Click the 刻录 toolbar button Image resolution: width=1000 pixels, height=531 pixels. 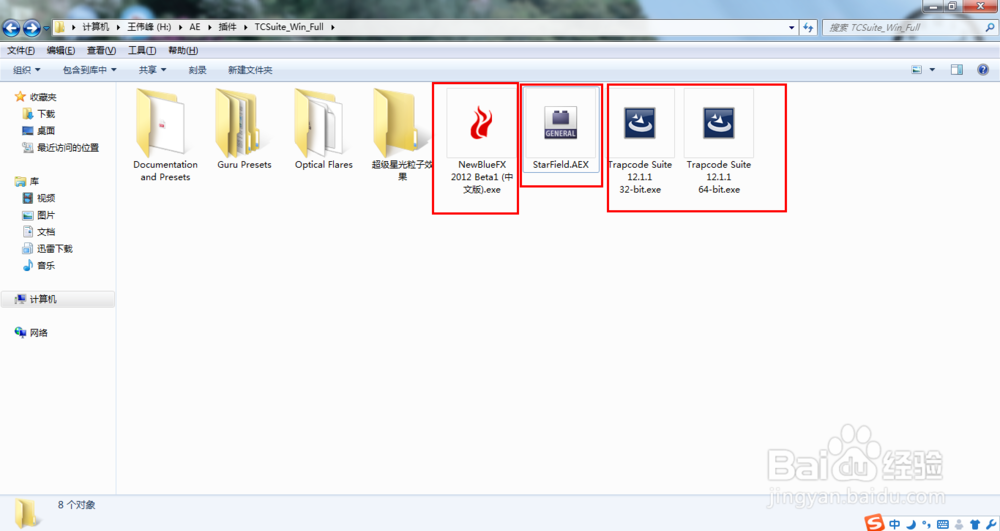coord(197,69)
